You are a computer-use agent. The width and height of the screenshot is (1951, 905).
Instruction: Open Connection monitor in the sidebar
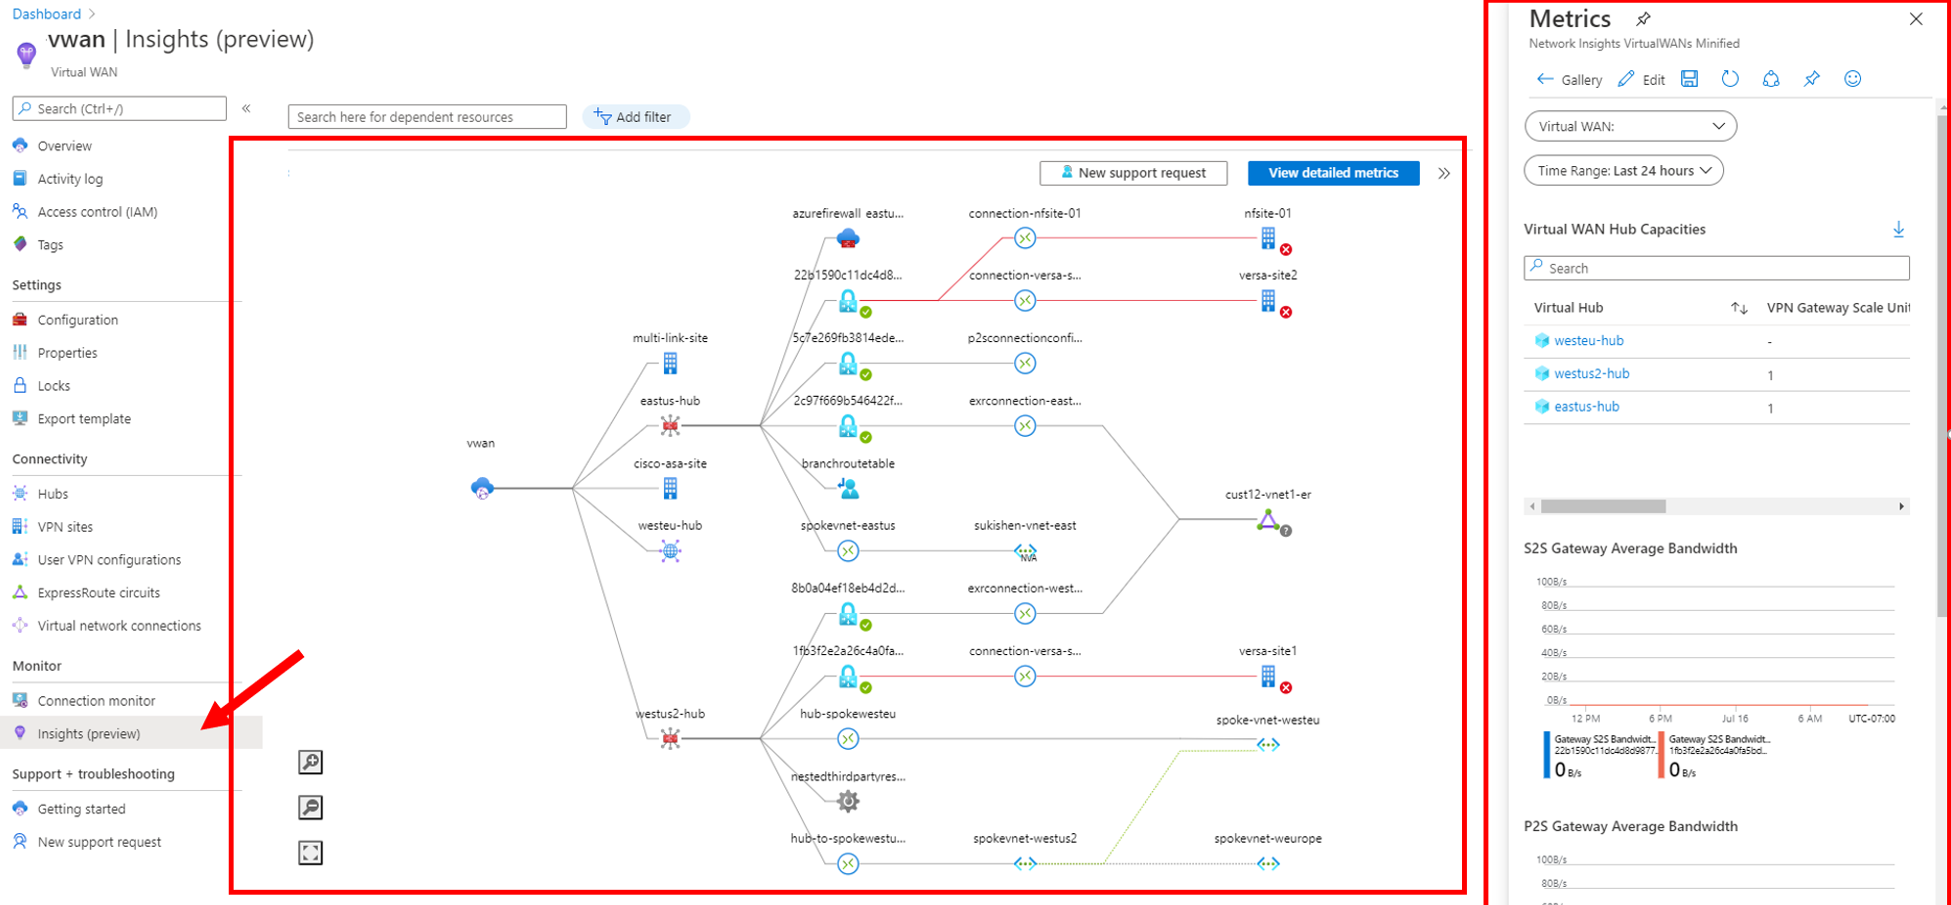click(x=96, y=701)
